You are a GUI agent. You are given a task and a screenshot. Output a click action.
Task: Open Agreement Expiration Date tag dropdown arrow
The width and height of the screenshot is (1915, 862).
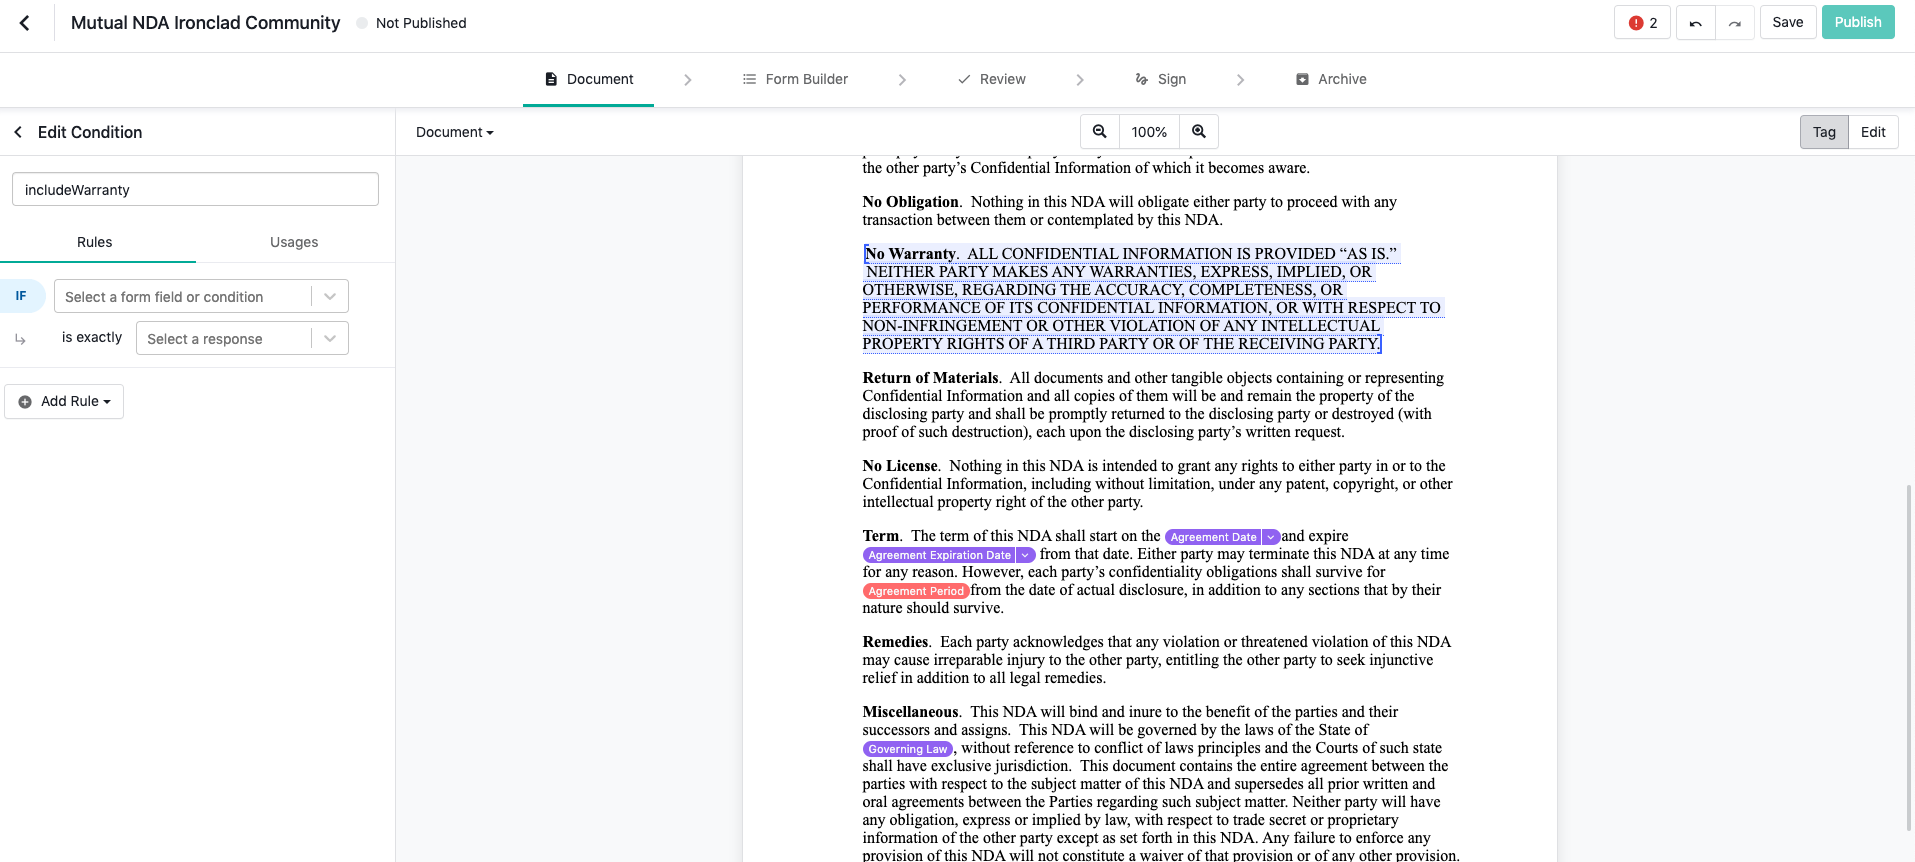pyautogui.click(x=1025, y=555)
